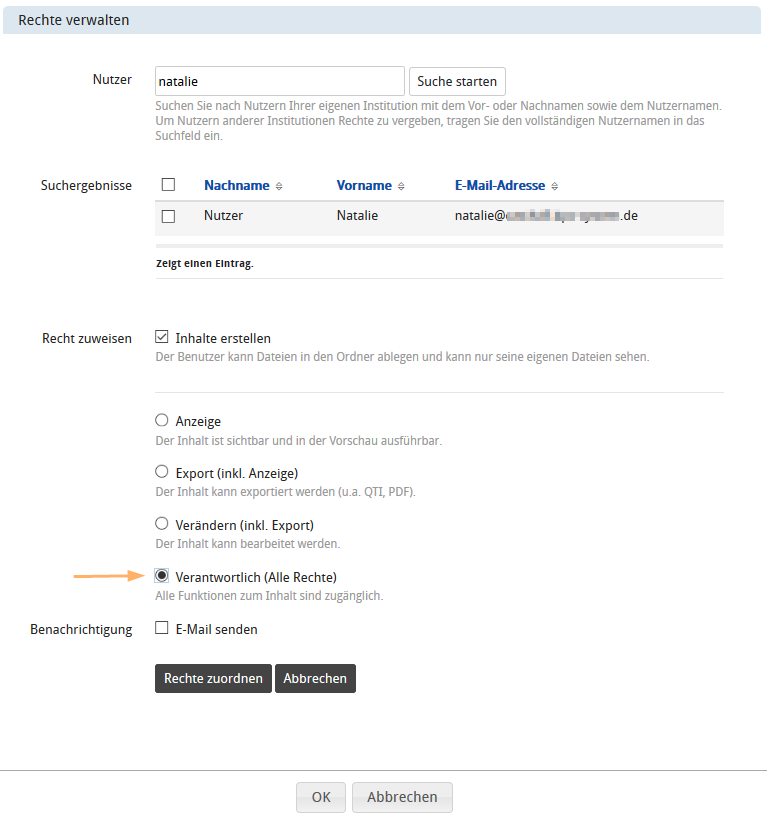Click the Nachname sort arrows icon

(279, 186)
